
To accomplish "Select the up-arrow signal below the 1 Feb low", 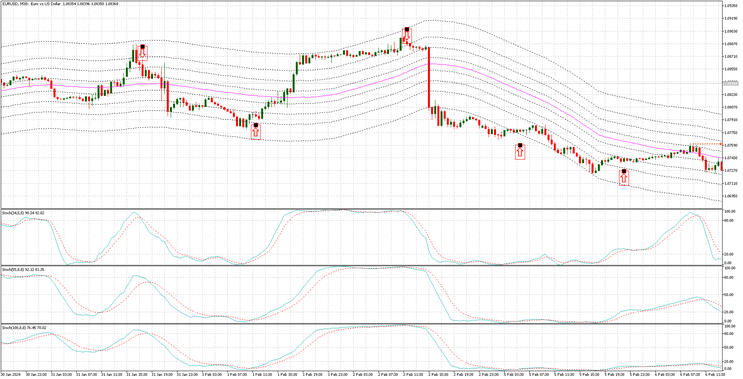I will 256,131.
